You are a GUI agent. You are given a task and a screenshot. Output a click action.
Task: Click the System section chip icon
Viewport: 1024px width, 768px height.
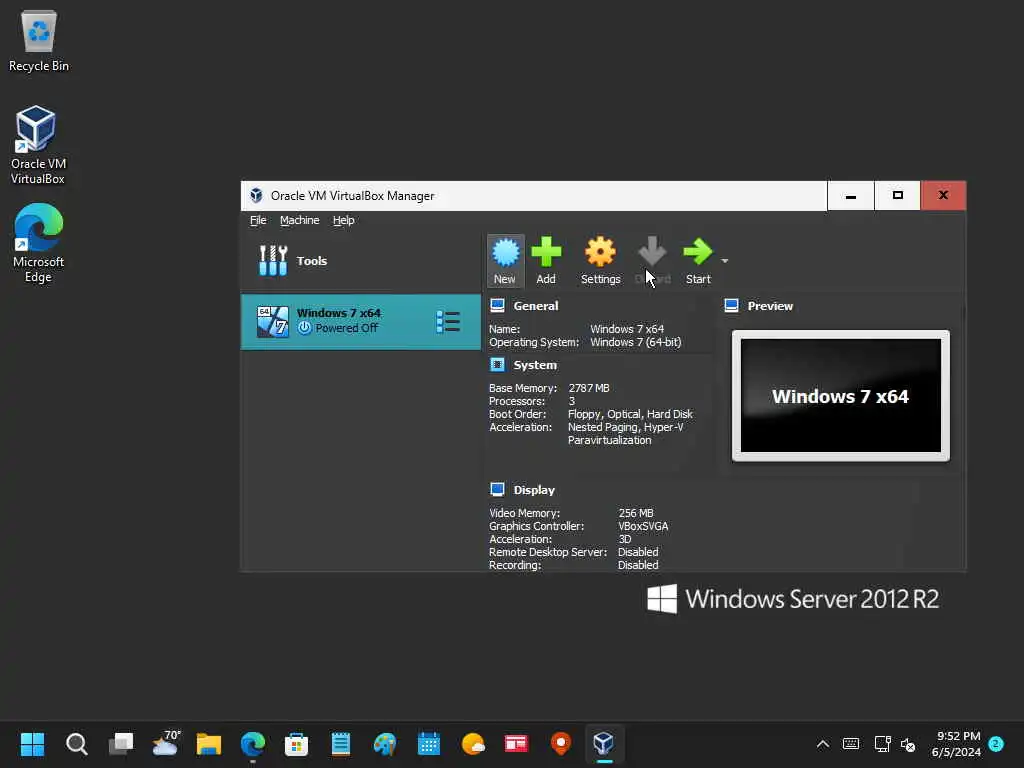click(x=498, y=364)
